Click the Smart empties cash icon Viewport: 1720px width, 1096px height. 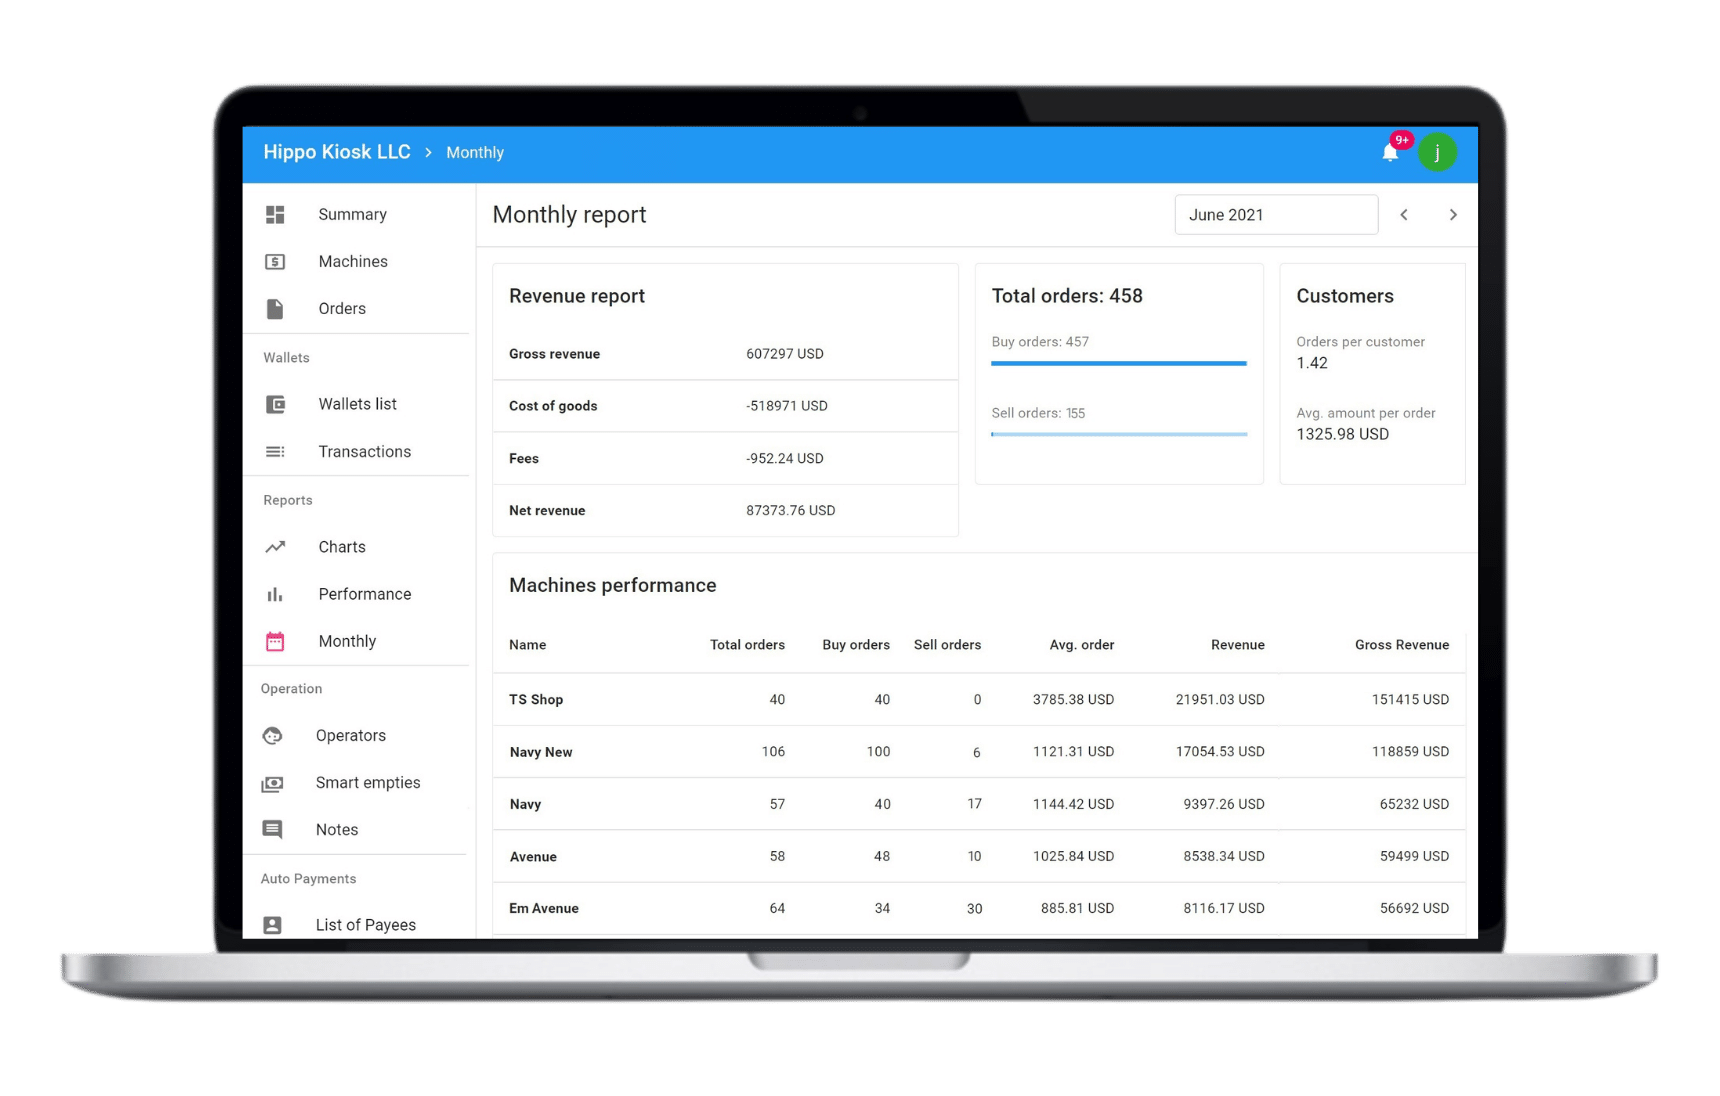point(272,783)
